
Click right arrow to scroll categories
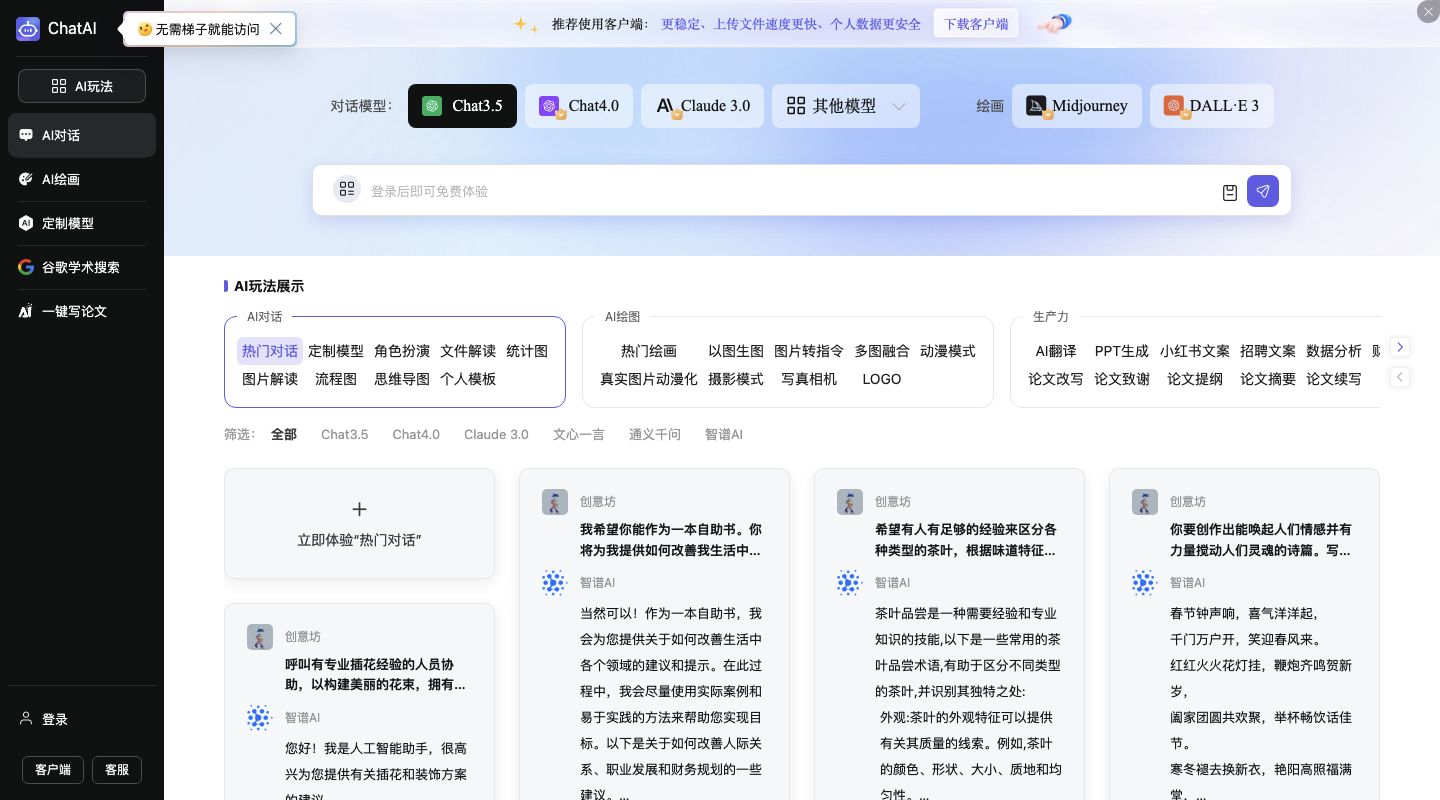pos(1400,347)
